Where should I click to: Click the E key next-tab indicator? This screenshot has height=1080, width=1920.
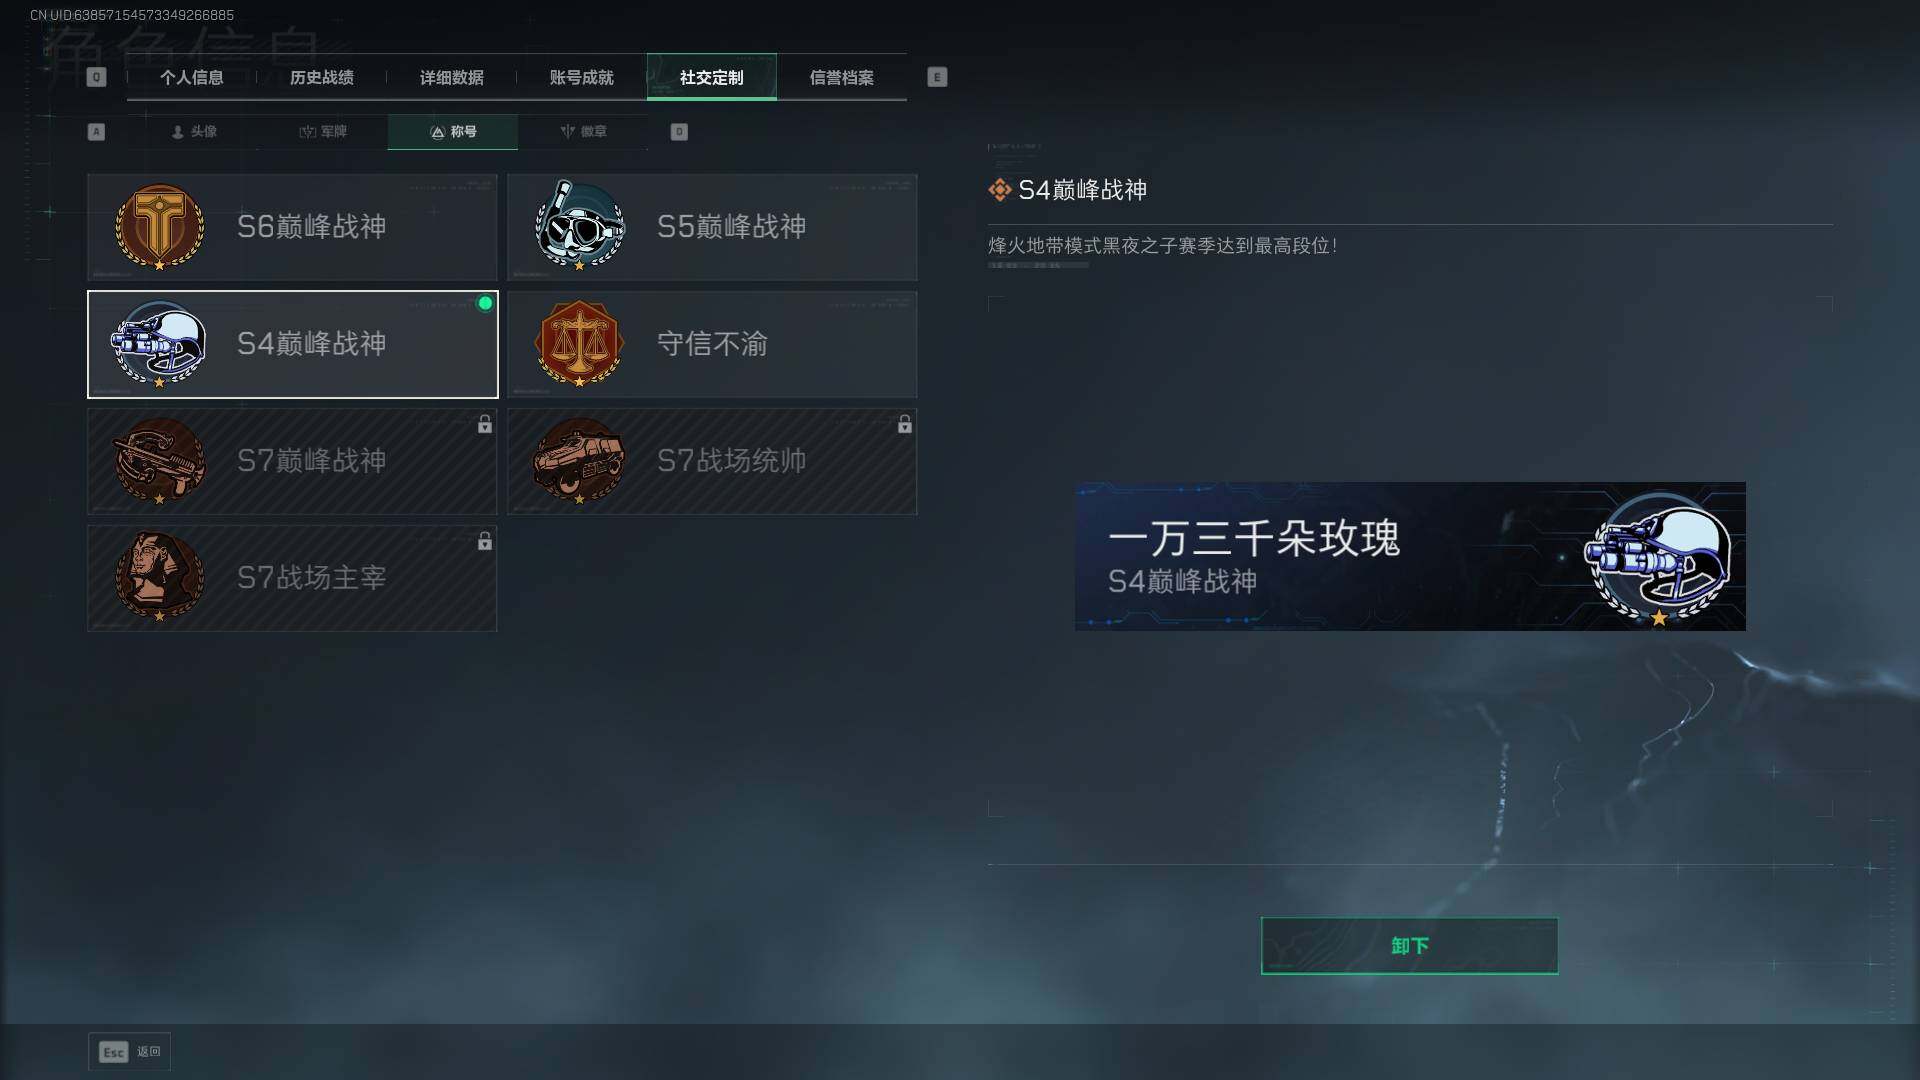click(x=937, y=77)
